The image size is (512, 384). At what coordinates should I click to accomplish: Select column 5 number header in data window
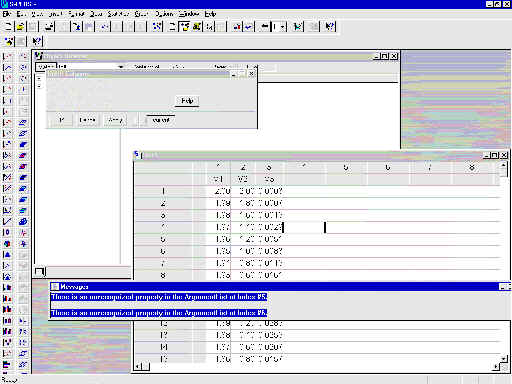pos(346,167)
